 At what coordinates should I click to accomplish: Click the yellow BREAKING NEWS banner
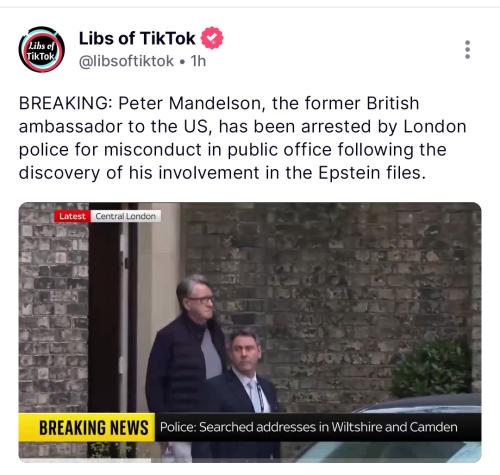(x=87, y=427)
